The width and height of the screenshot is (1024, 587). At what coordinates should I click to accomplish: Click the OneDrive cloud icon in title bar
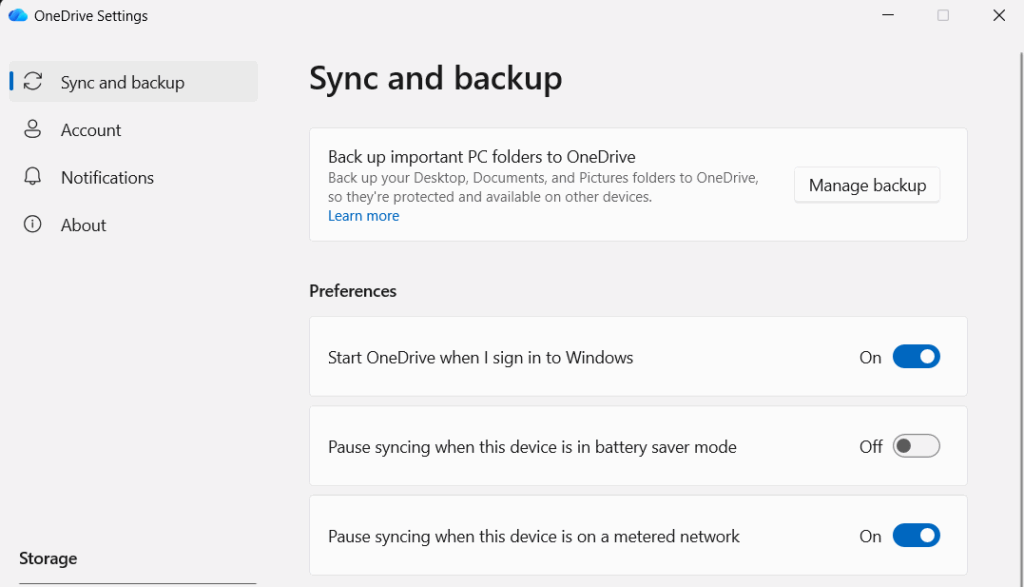pos(17,16)
